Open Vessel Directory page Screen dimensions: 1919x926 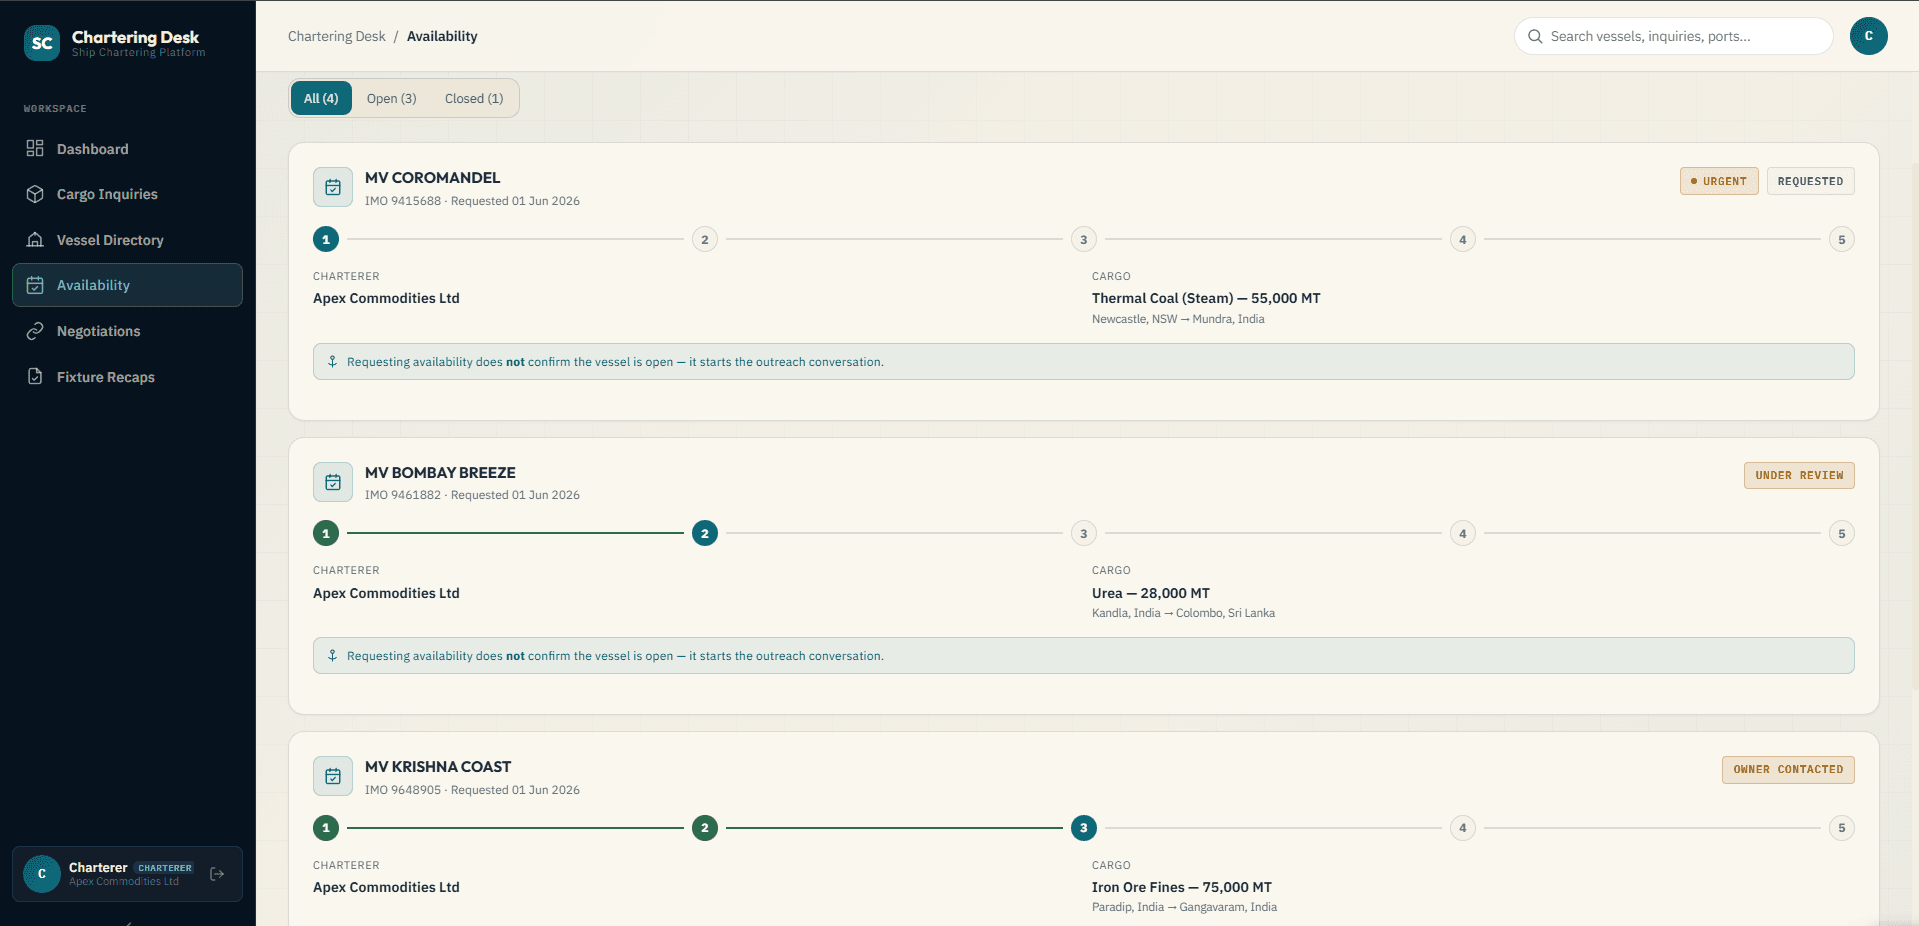[127, 240]
